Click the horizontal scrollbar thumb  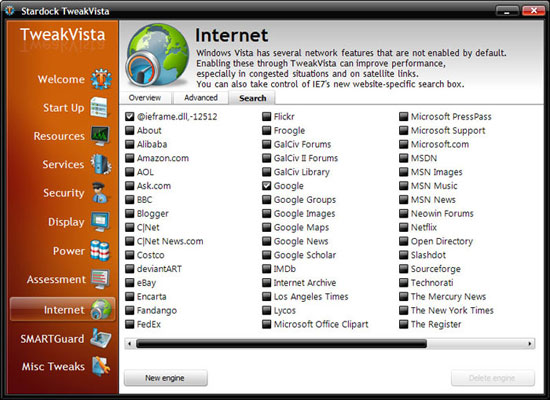(x=281, y=344)
